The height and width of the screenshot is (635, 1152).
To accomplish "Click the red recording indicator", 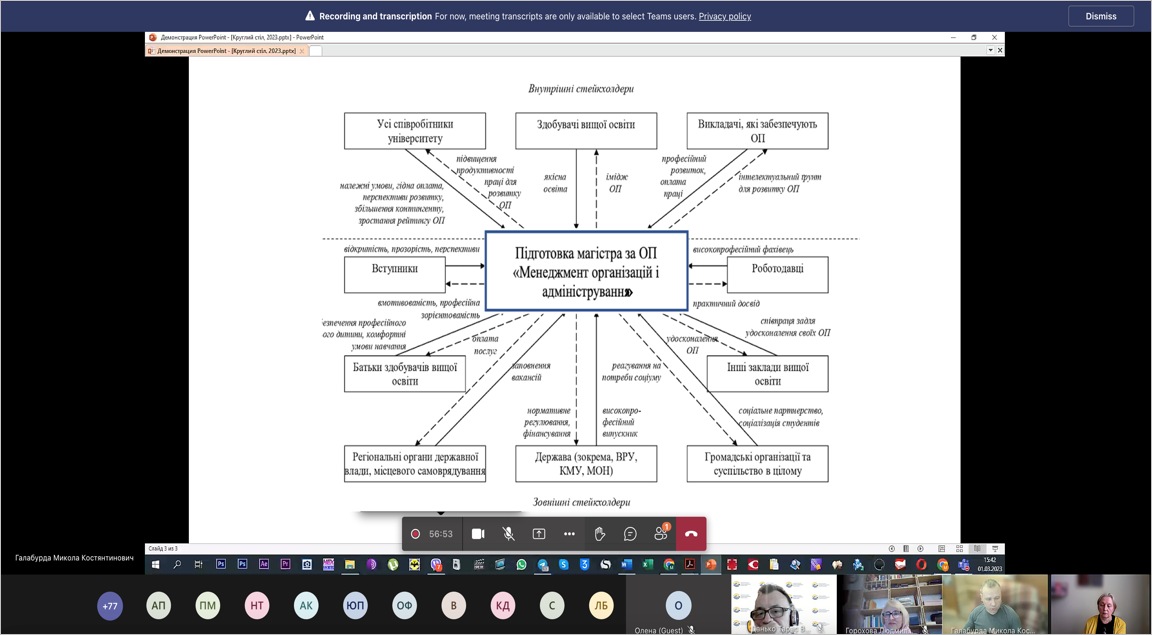I will pos(416,534).
